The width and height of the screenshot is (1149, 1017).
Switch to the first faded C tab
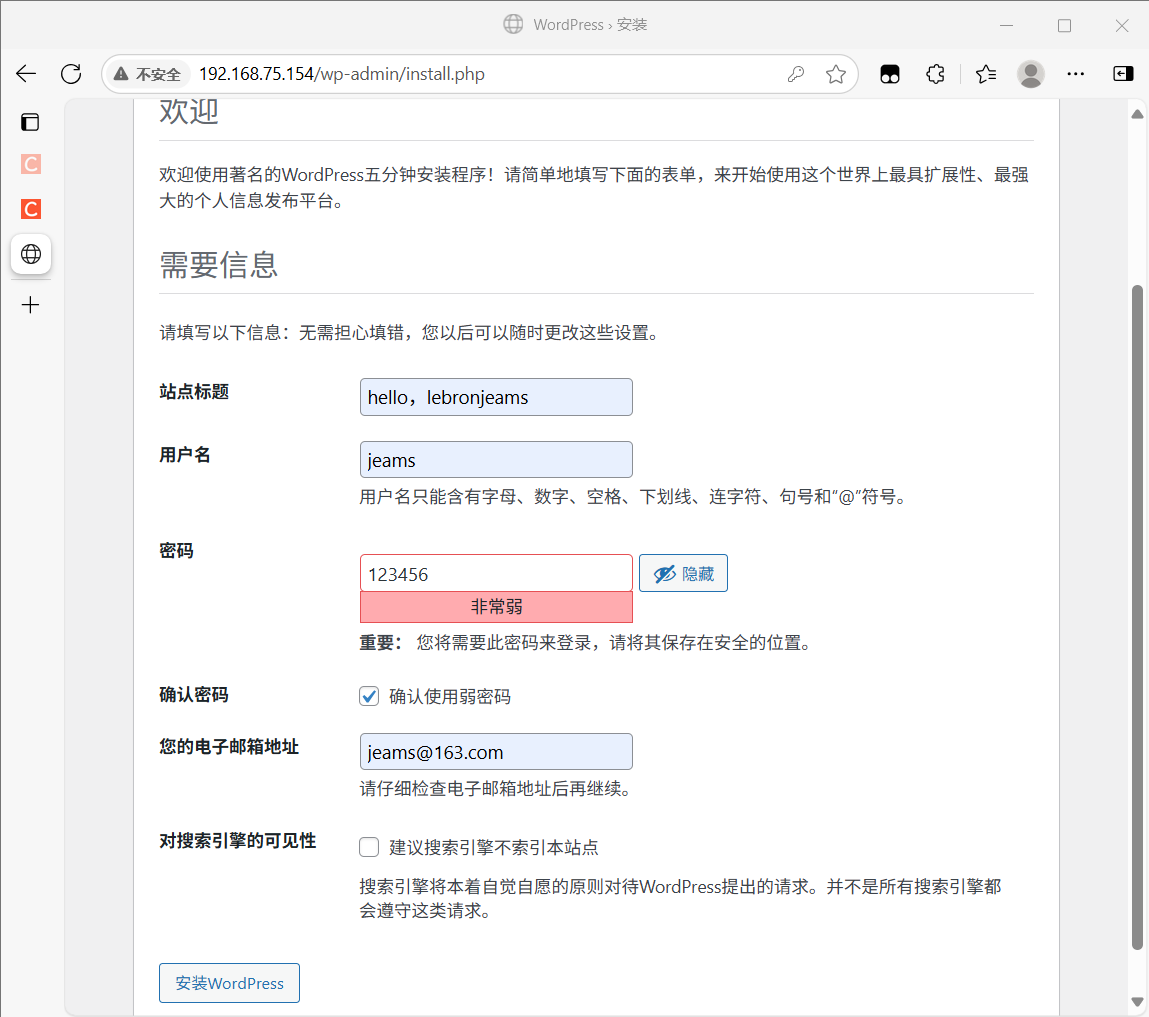coord(31,164)
